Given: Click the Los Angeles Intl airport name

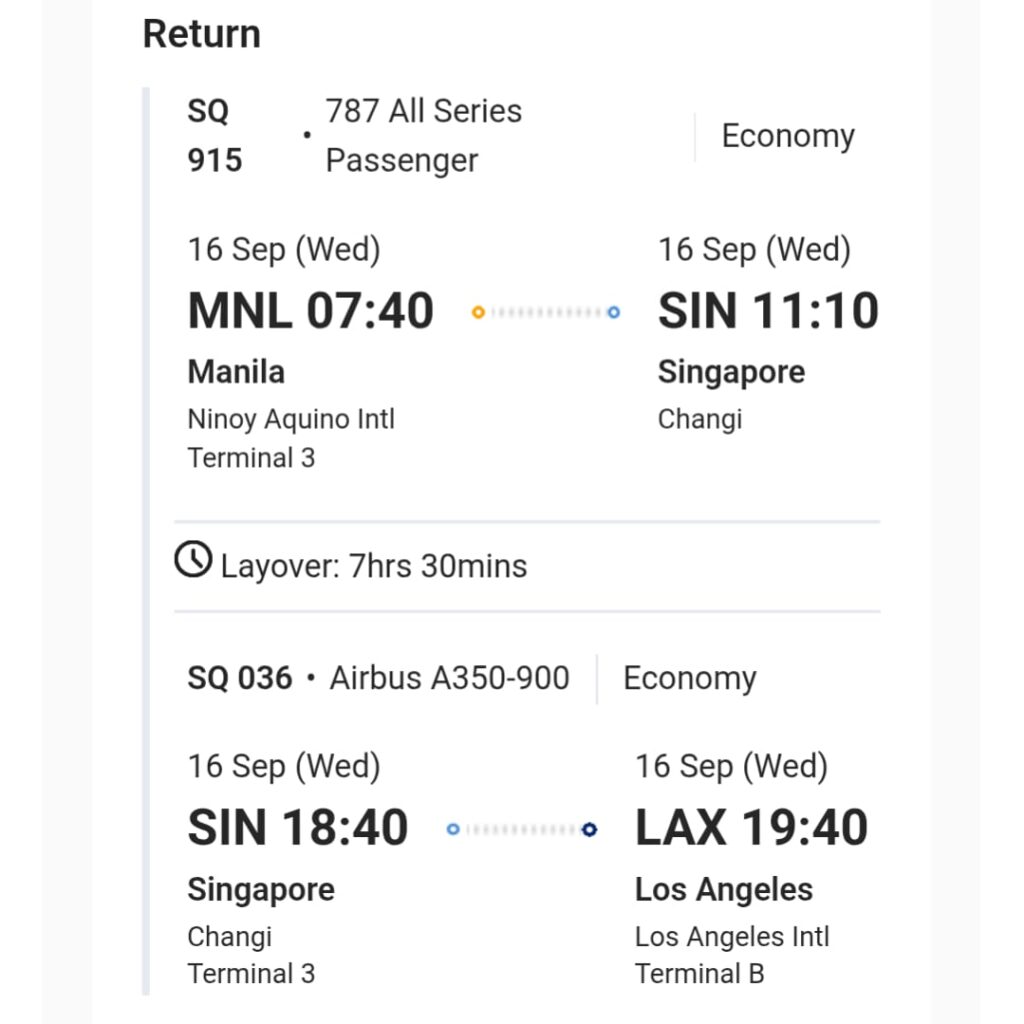Looking at the screenshot, I should pyautogui.click(x=732, y=937).
